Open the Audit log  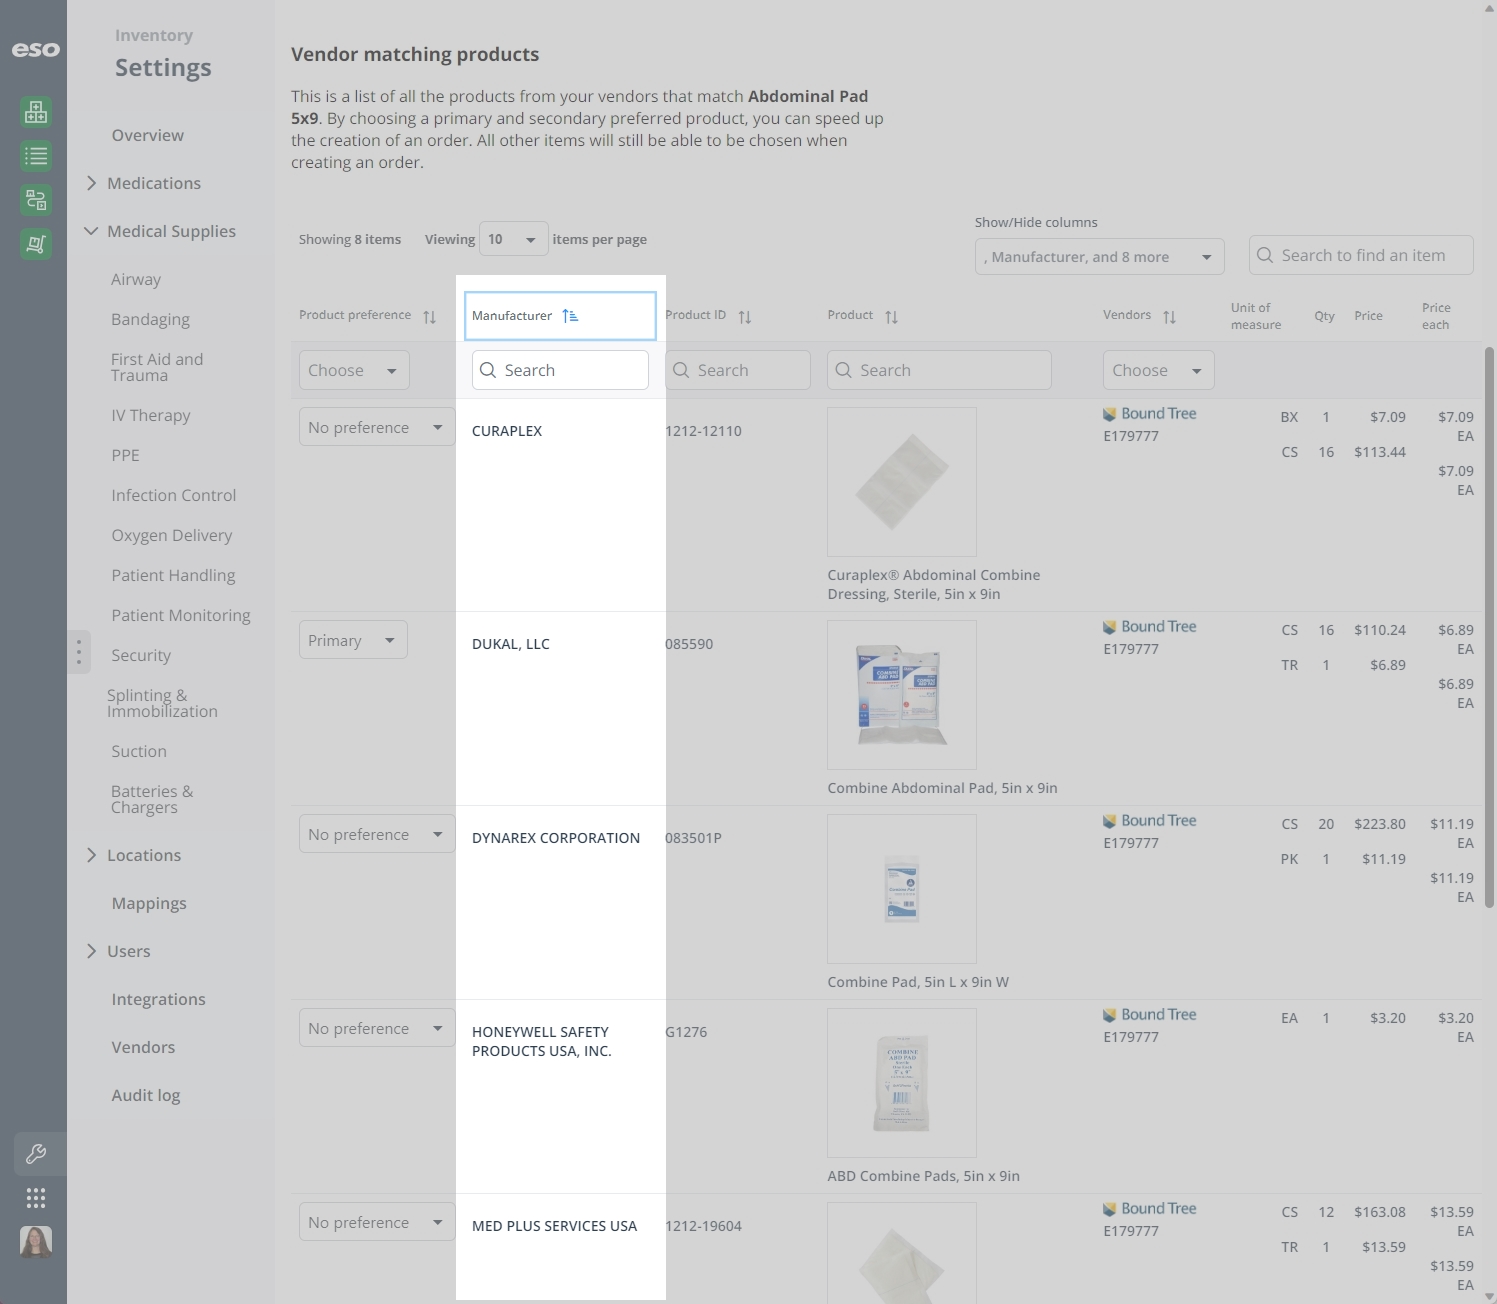[146, 1095]
